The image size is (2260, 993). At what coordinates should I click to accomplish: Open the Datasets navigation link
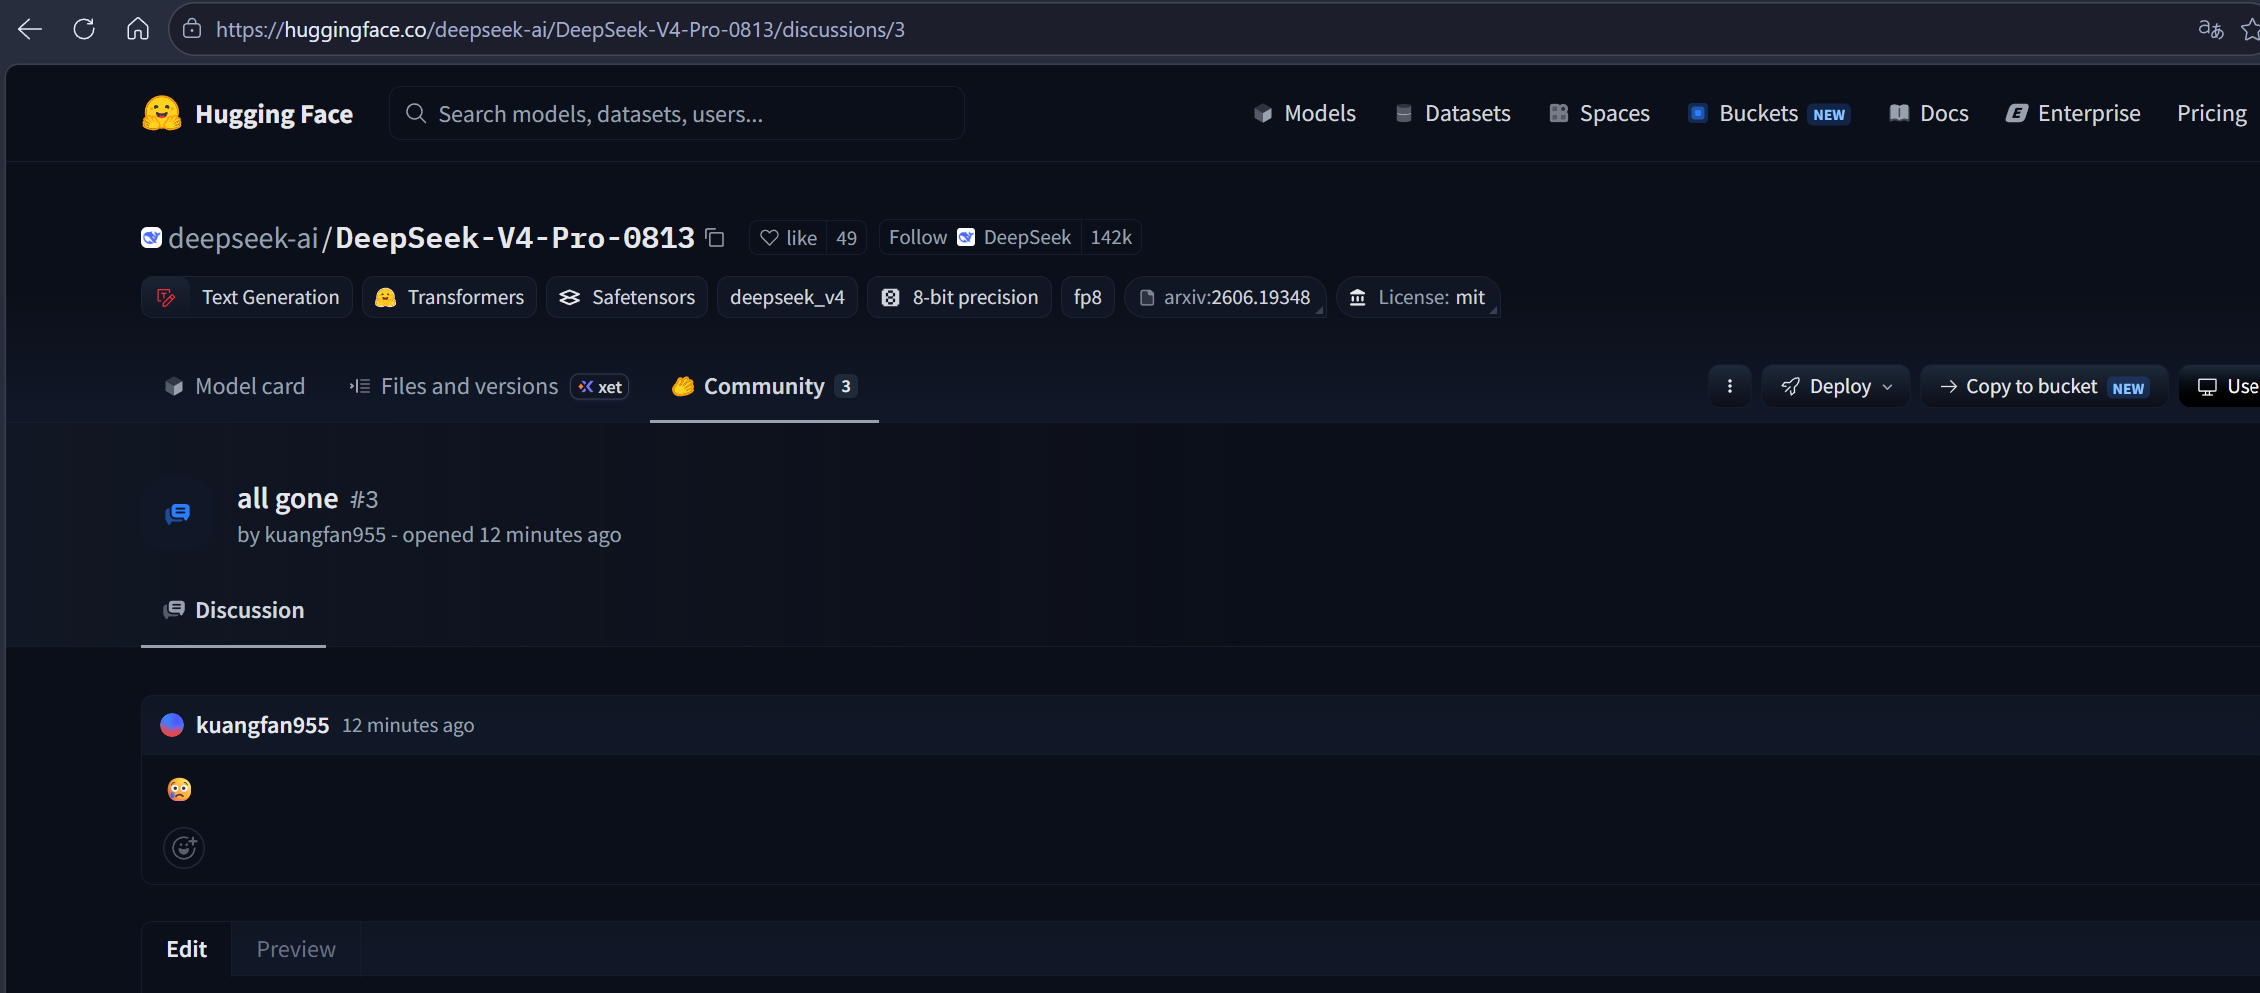pos(1453,114)
